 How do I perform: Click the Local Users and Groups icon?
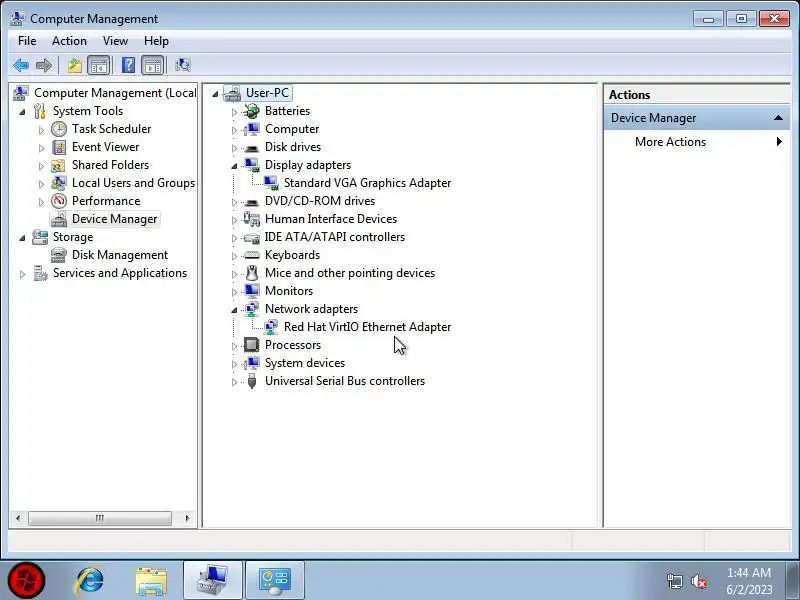[x=59, y=183]
